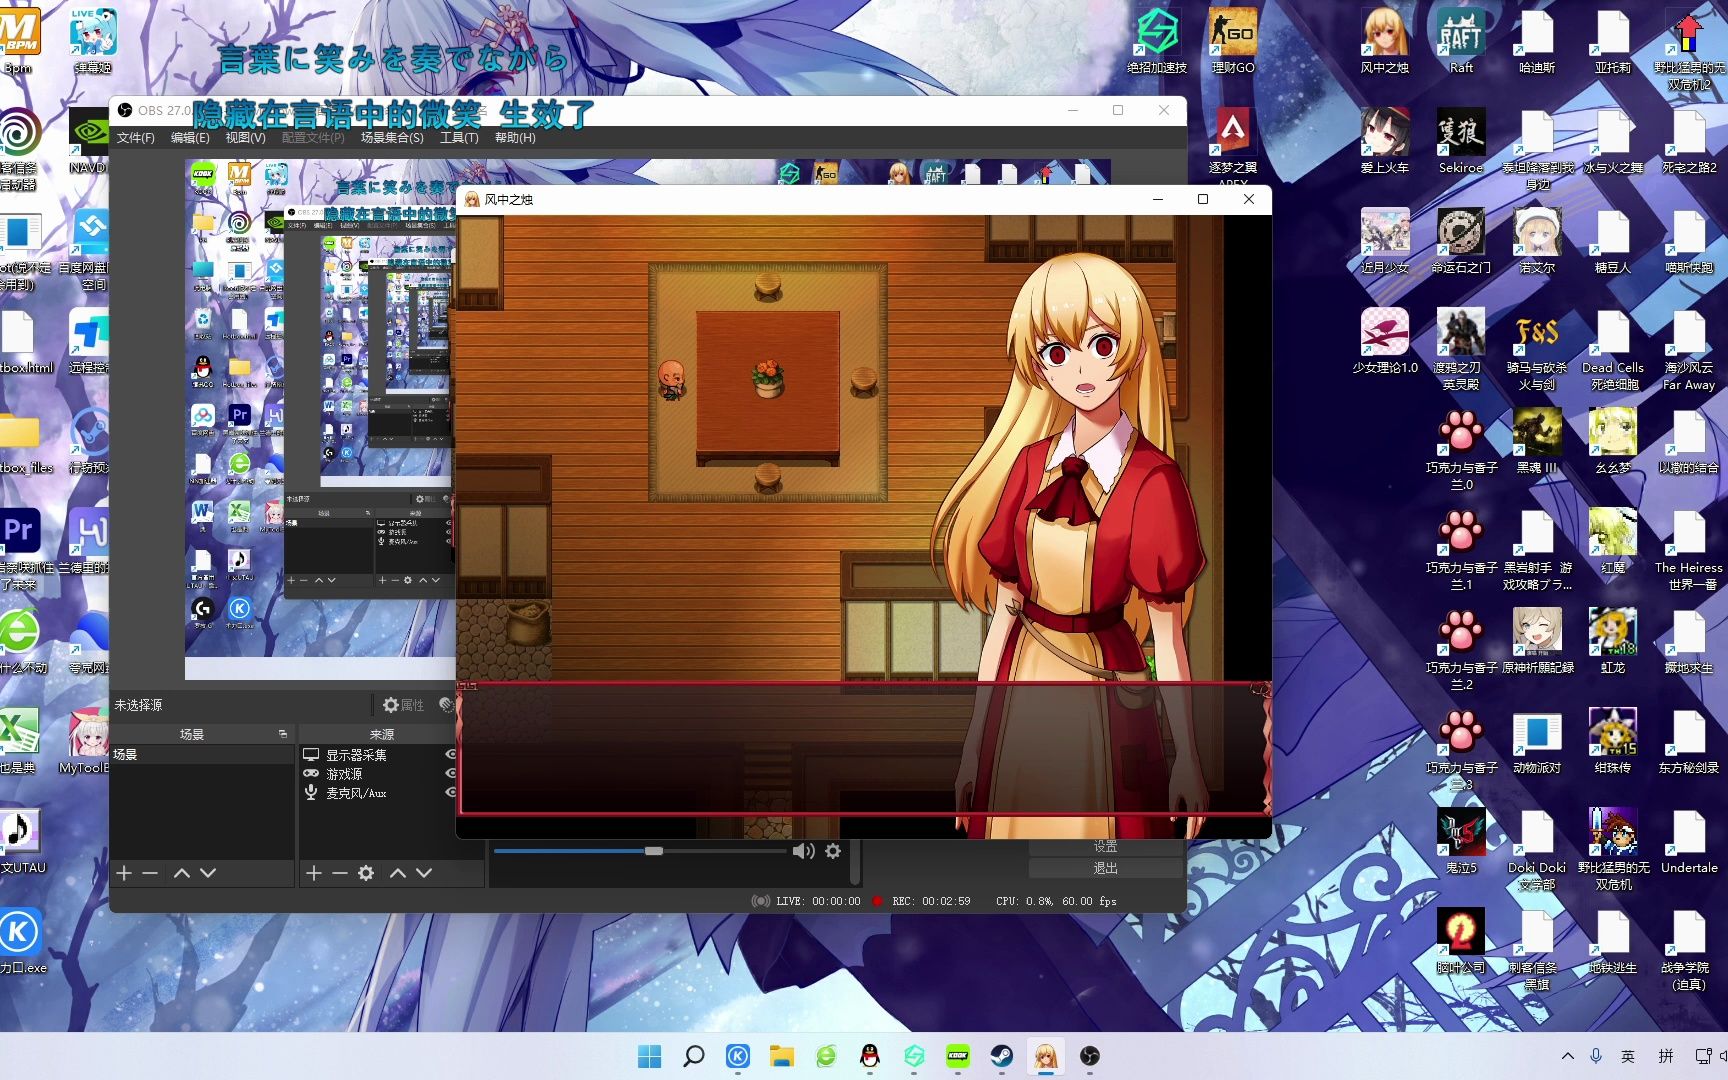Switch input method via 英 tray indicator
The image size is (1728, 1080).
(x=1628, y=1056)
